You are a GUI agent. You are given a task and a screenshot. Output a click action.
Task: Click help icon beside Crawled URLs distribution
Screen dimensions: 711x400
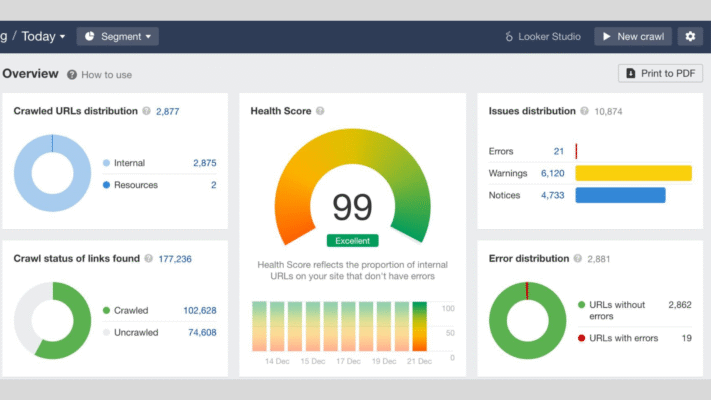point(146,111)
